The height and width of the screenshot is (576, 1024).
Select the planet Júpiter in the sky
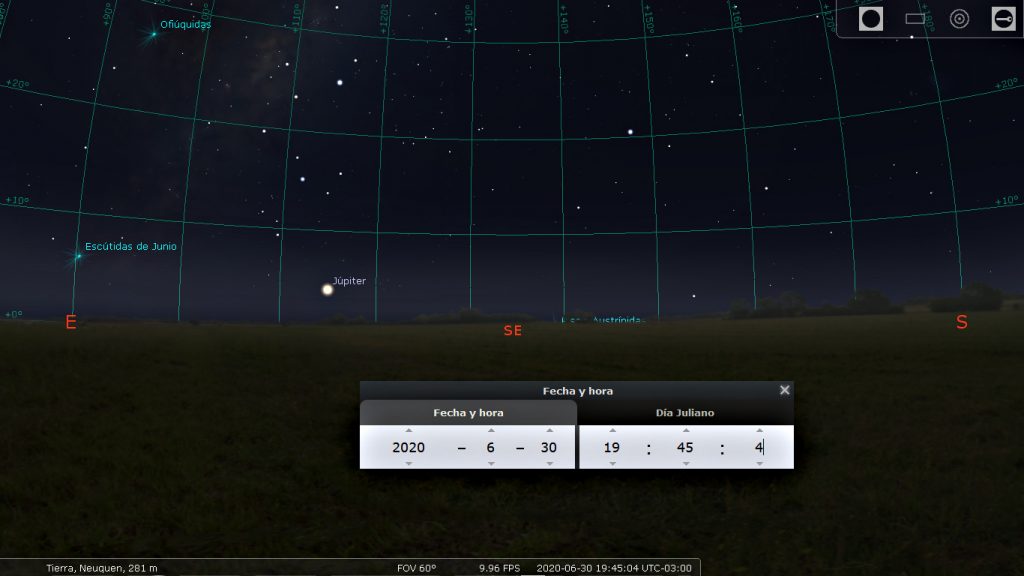click(327, 289)
